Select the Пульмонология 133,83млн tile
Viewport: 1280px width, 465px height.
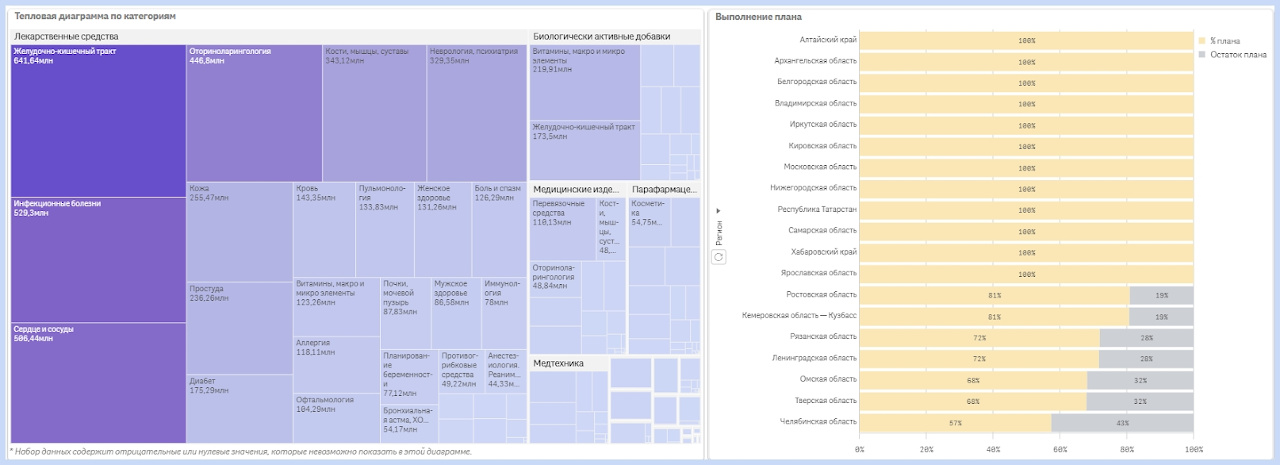pyautogui.click(x=385, y=230)
